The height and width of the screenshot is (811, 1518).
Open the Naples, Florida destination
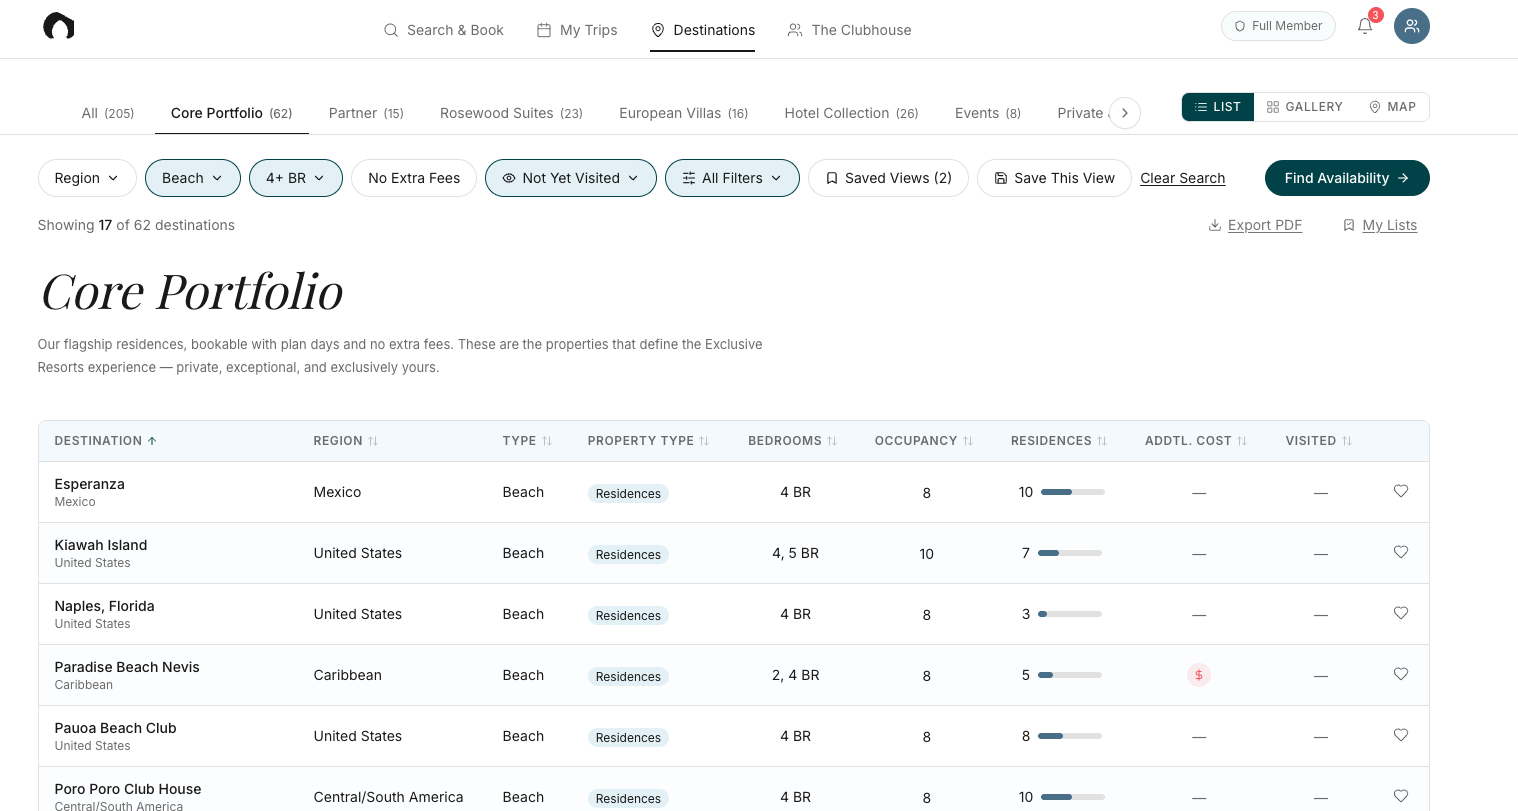104,606
